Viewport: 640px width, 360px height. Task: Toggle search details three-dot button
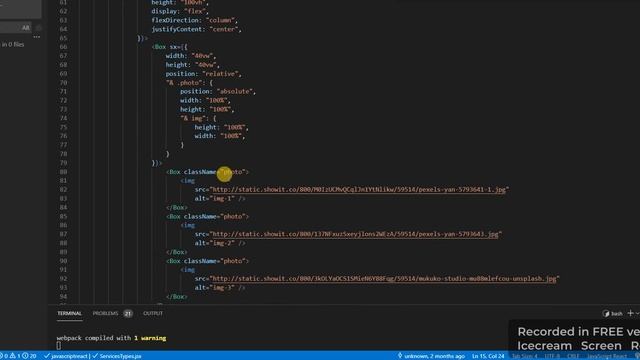point(37,37)
